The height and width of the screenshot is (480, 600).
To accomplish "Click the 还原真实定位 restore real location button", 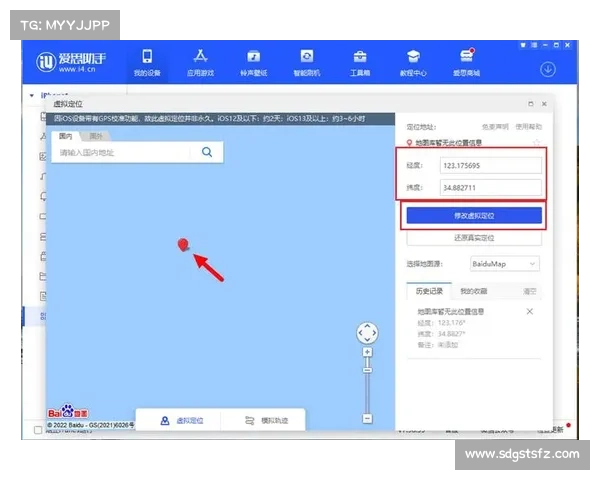I will tap(474, 238).
